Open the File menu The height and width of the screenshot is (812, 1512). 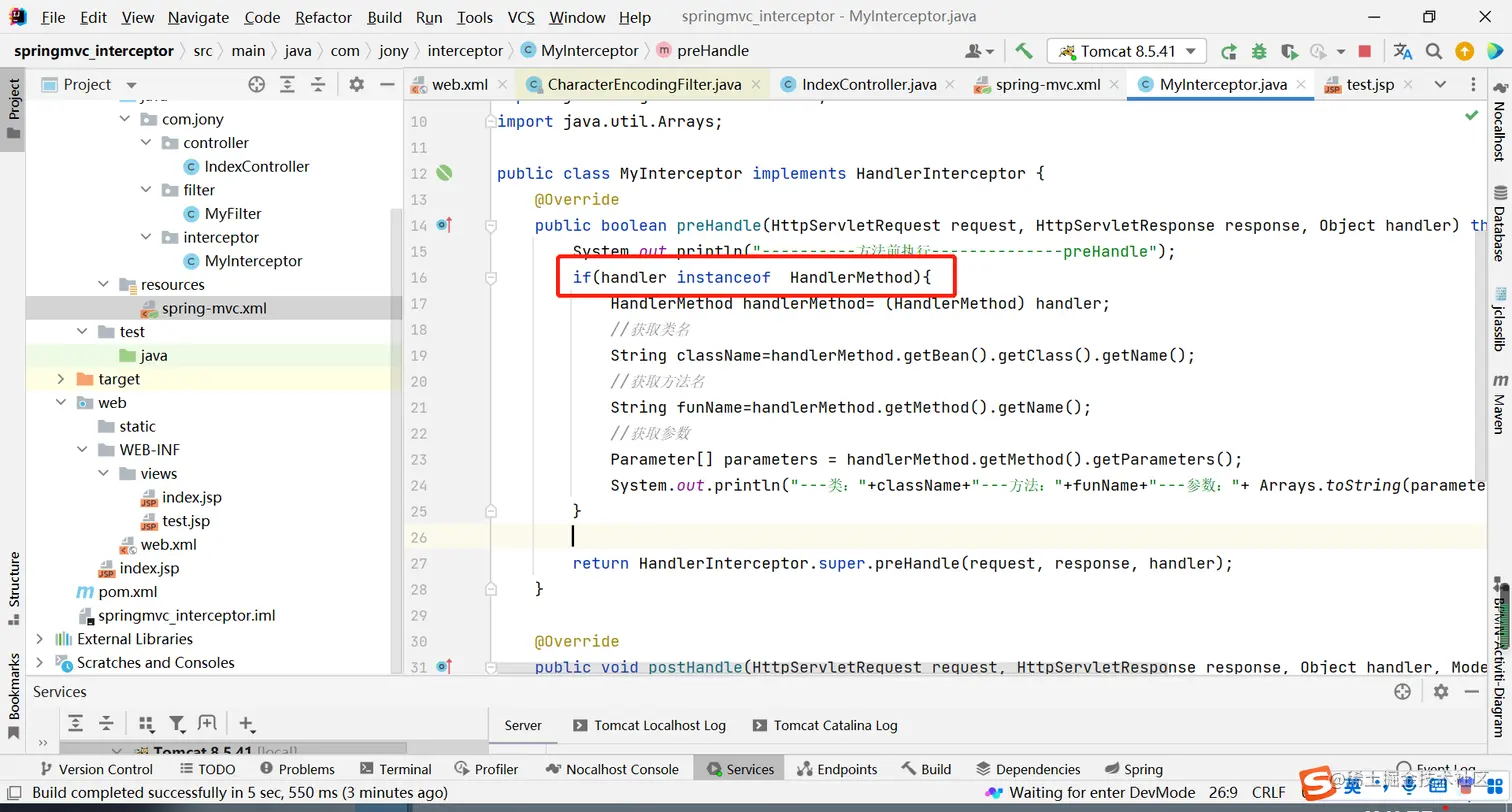tap(53, 17)
